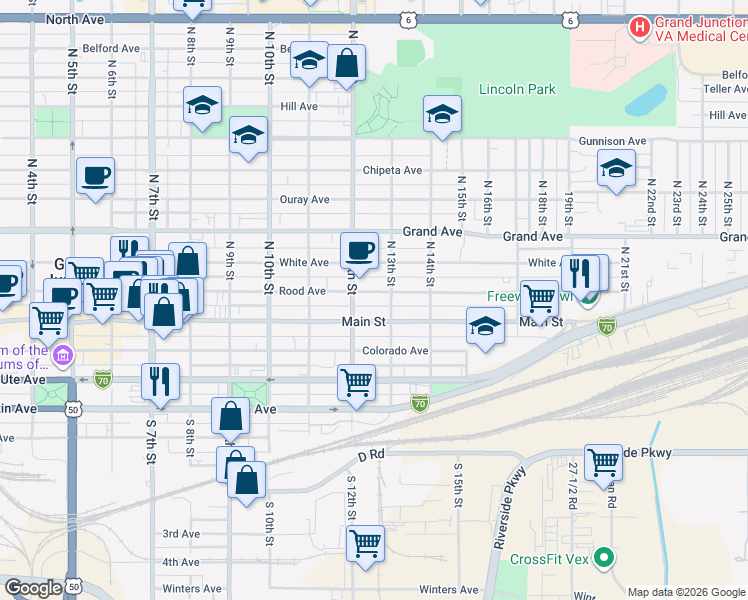Click the purple museum pin
The width and height of the screenshot is (748, 600).
[x=63, y=356]
